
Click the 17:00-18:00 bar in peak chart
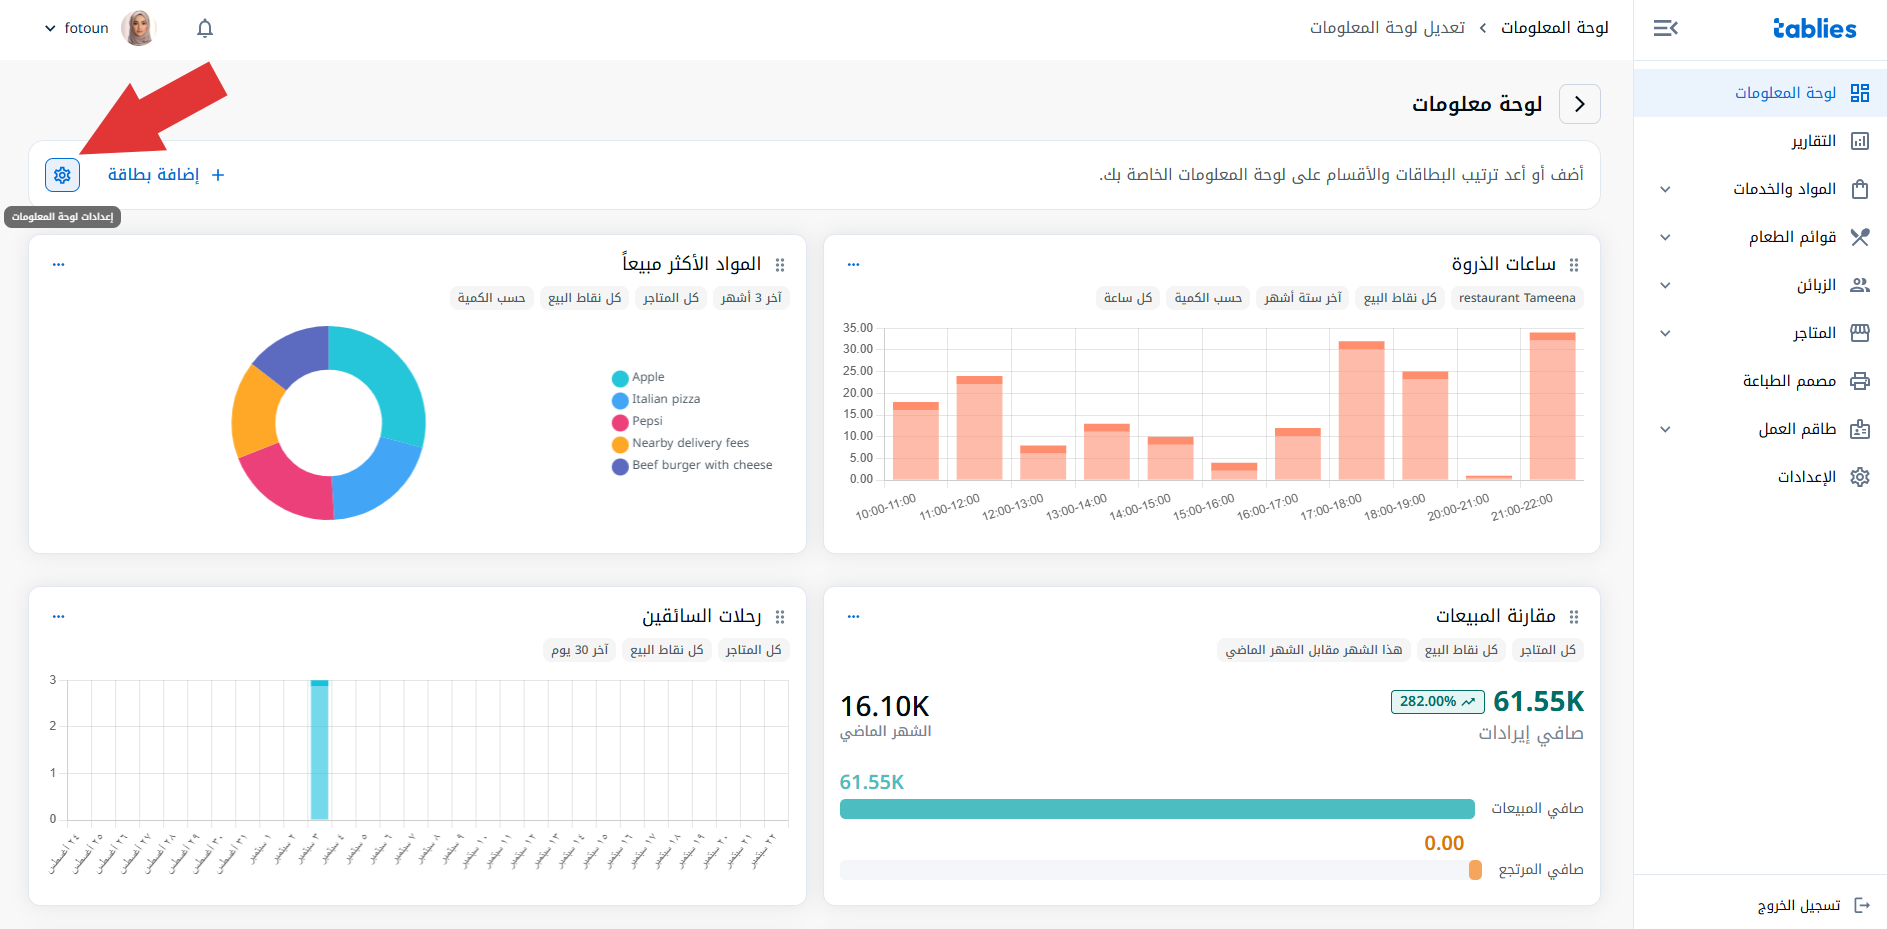click(x=1361, y=411)
